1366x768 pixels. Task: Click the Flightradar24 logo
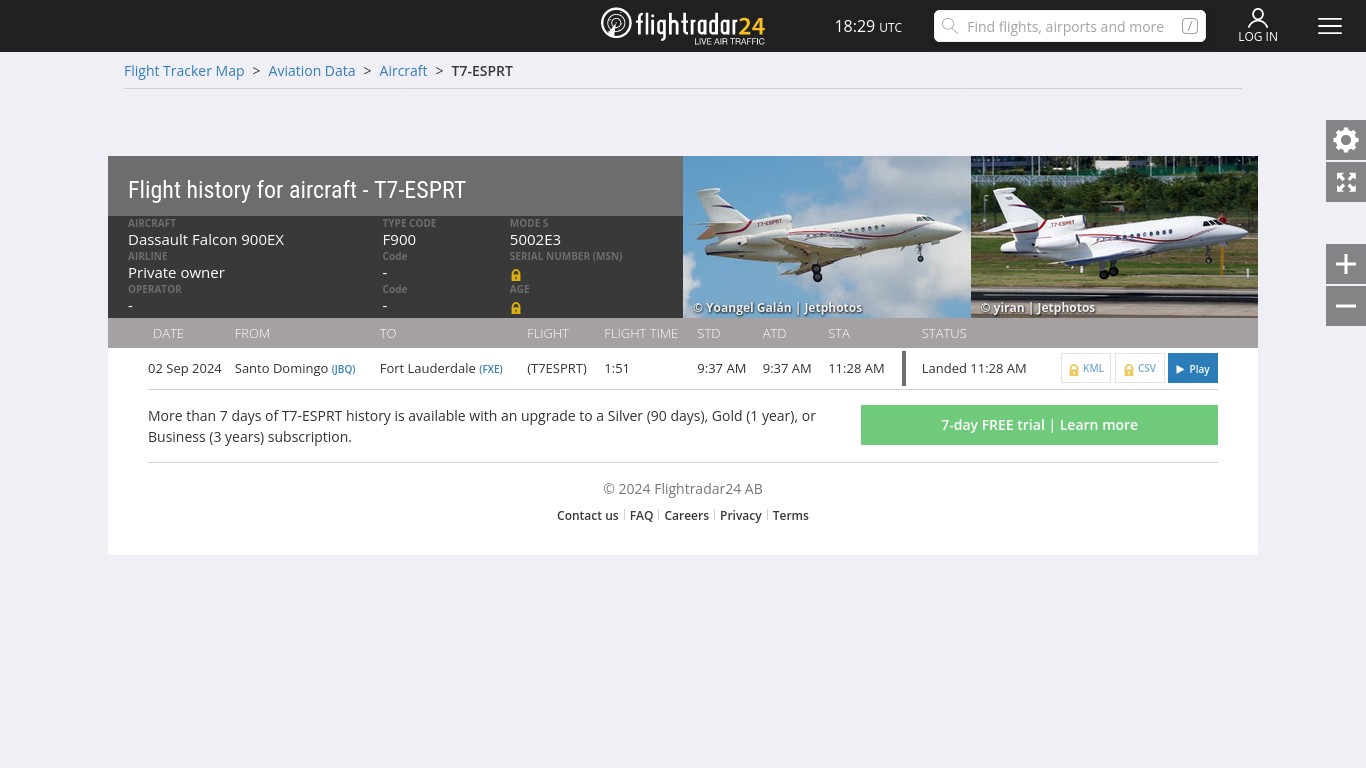[x=683, y=26]
